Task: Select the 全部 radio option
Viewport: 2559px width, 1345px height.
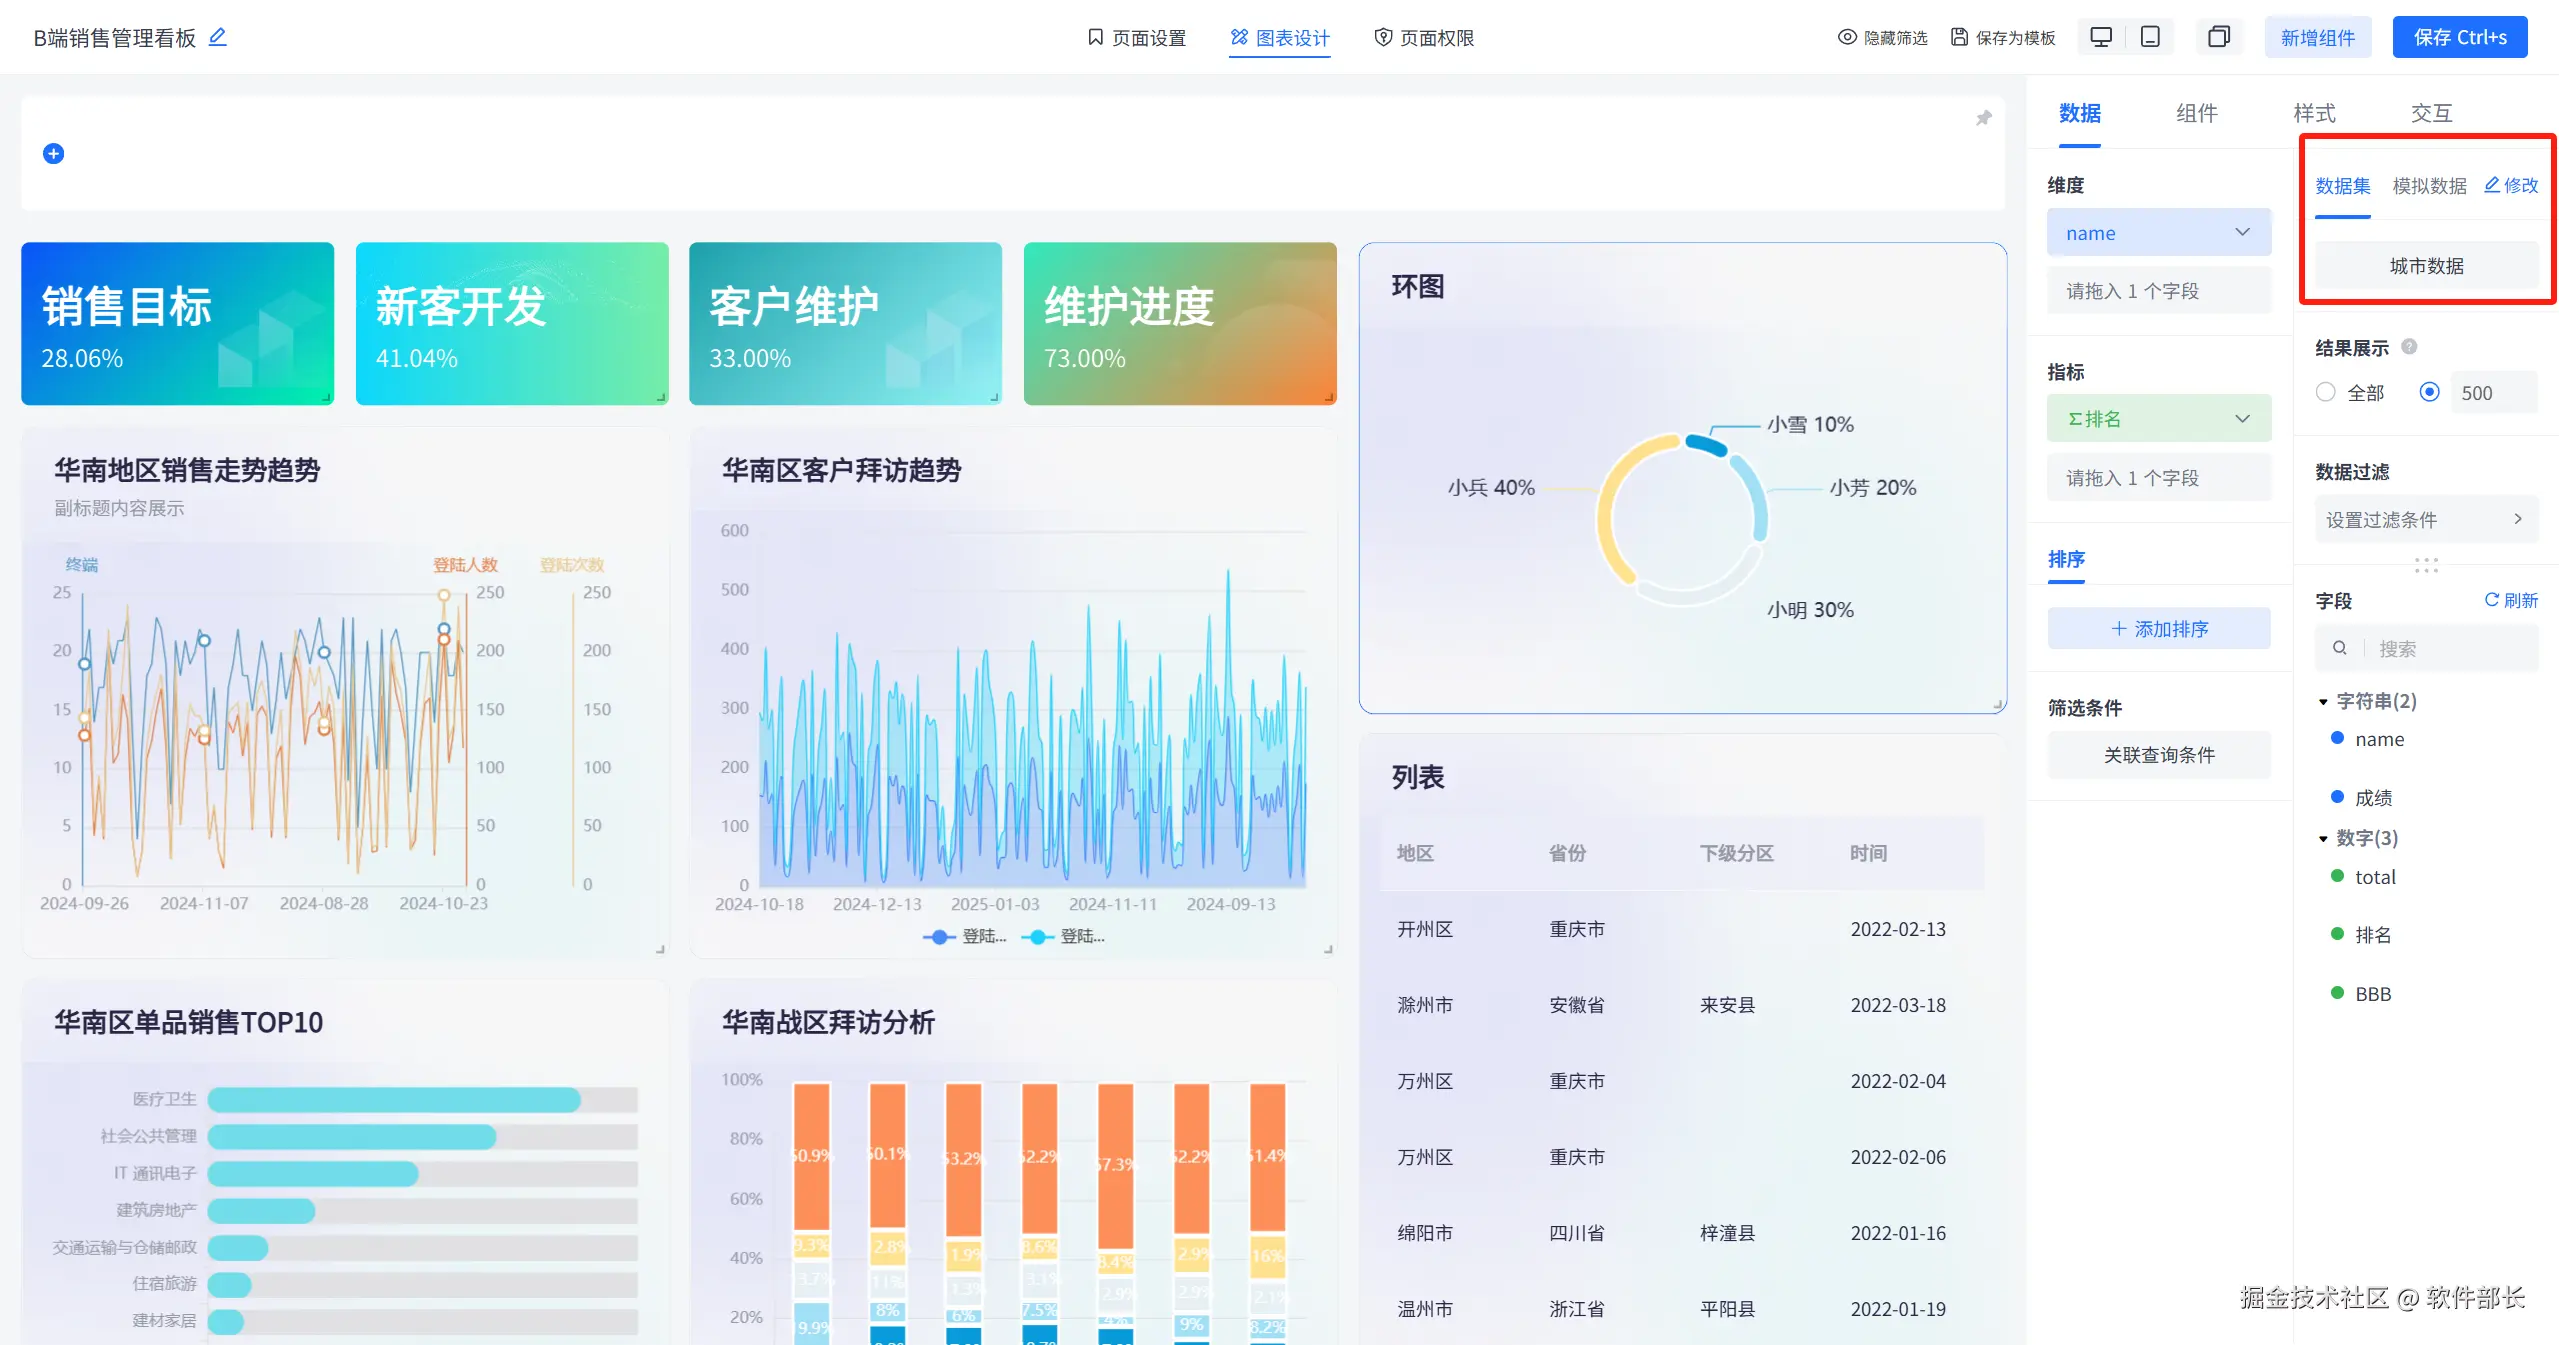Action: [x=2326, y=392]
